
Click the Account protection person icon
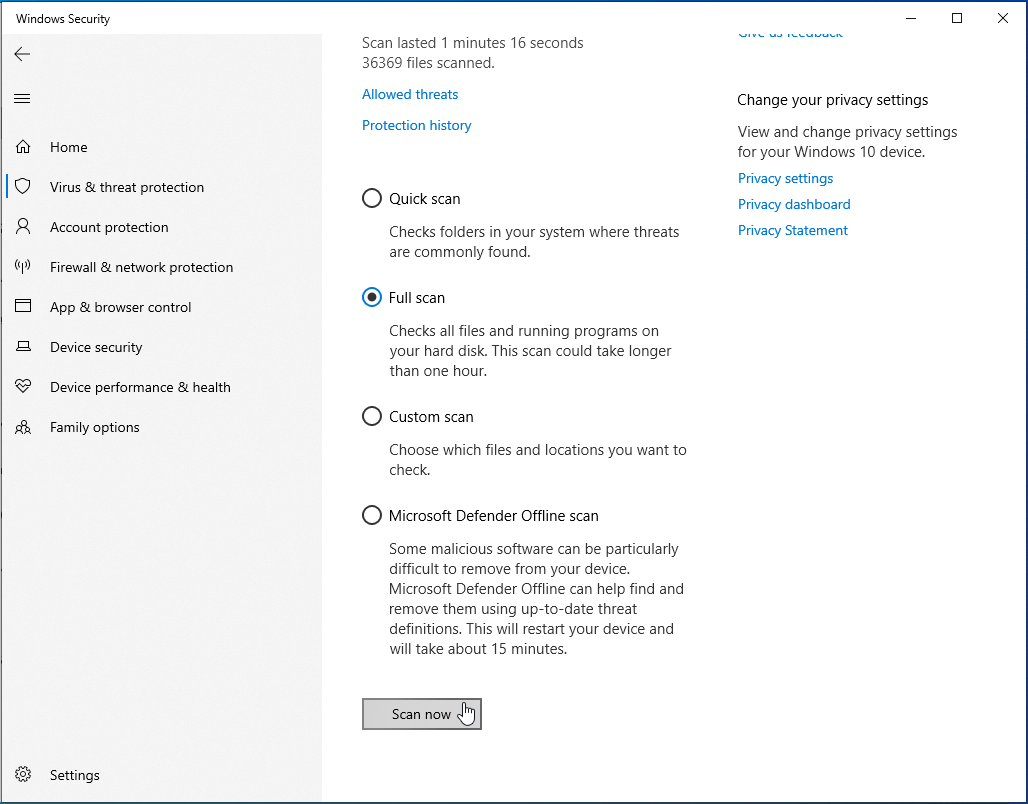[23, 227]
